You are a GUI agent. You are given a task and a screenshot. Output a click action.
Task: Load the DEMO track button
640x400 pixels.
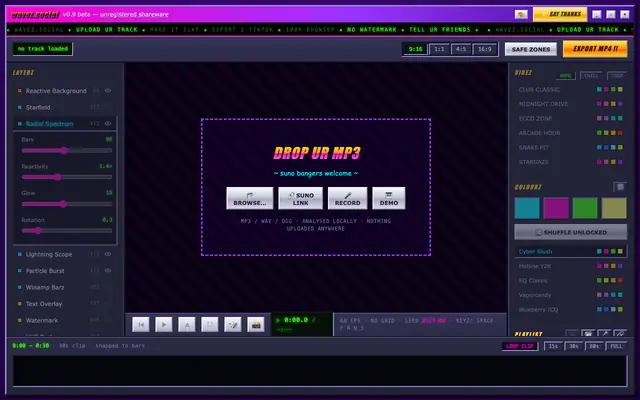(x=389, y=198)
